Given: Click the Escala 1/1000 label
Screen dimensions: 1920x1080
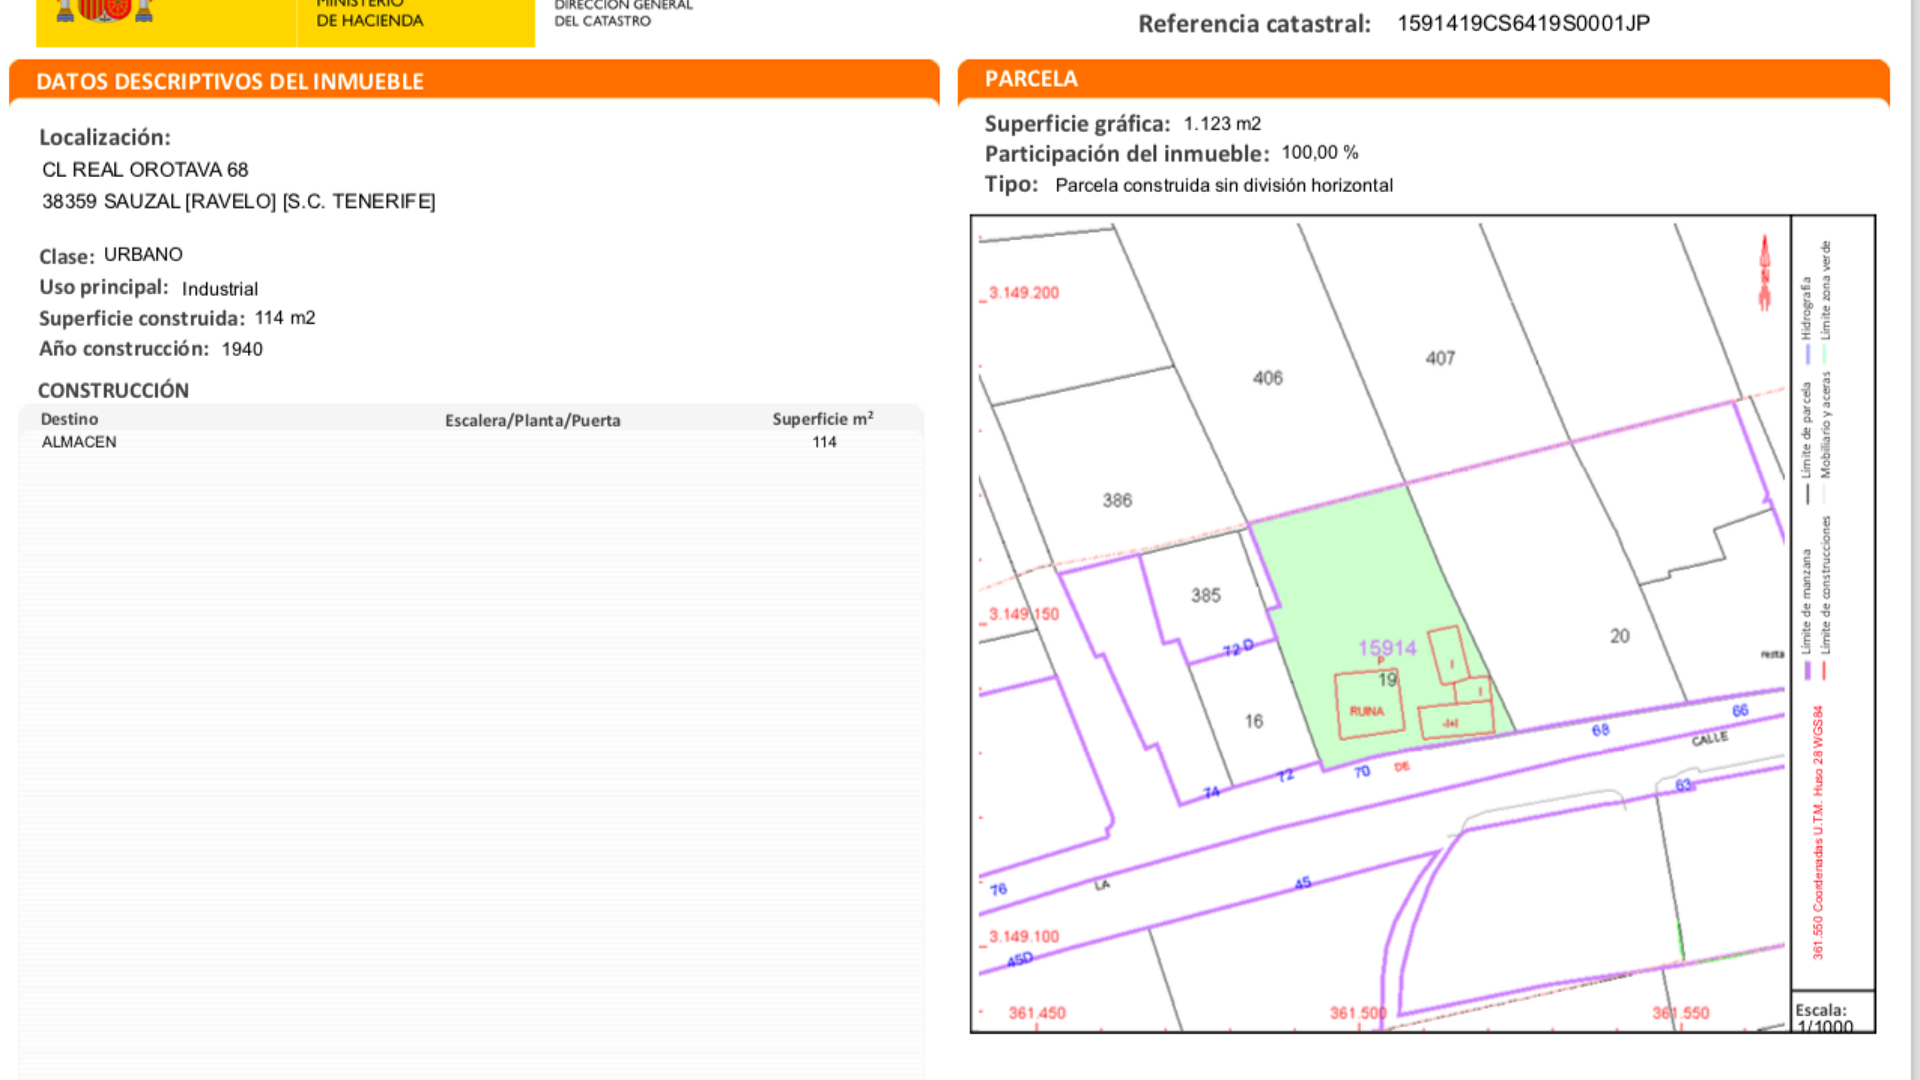Looking at the screenshot, I should (1823, 1017).
